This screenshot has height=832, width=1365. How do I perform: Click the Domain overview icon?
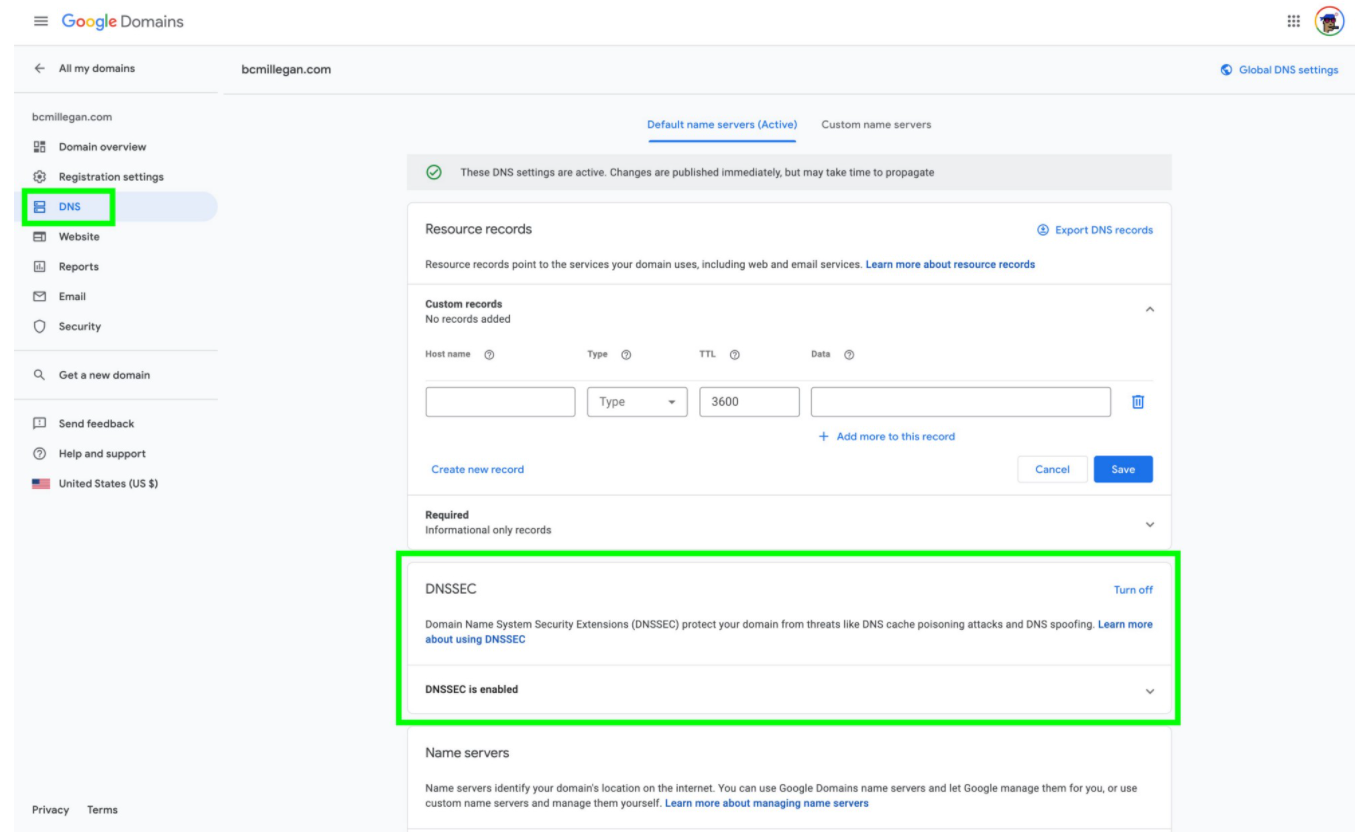pyautogui.click(x=40, y=147)
